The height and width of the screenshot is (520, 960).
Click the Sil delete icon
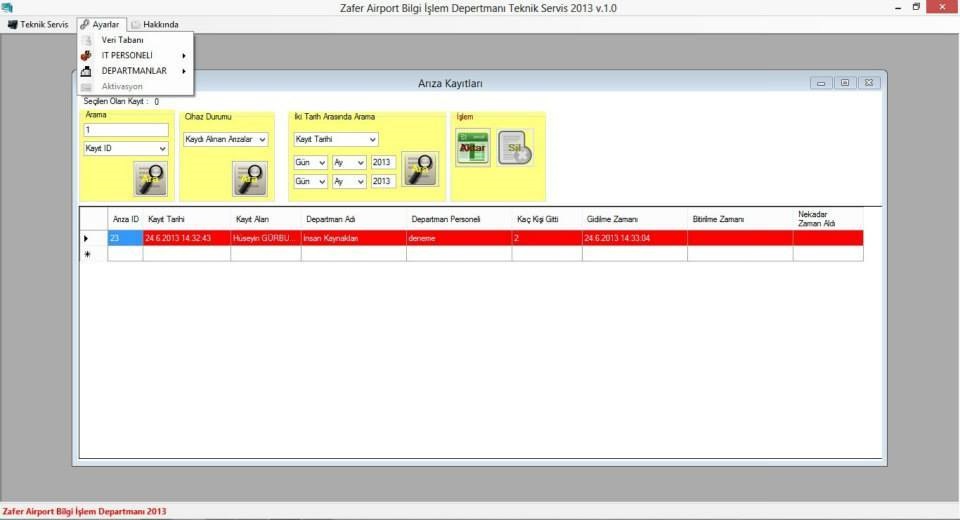coord(516,147)
